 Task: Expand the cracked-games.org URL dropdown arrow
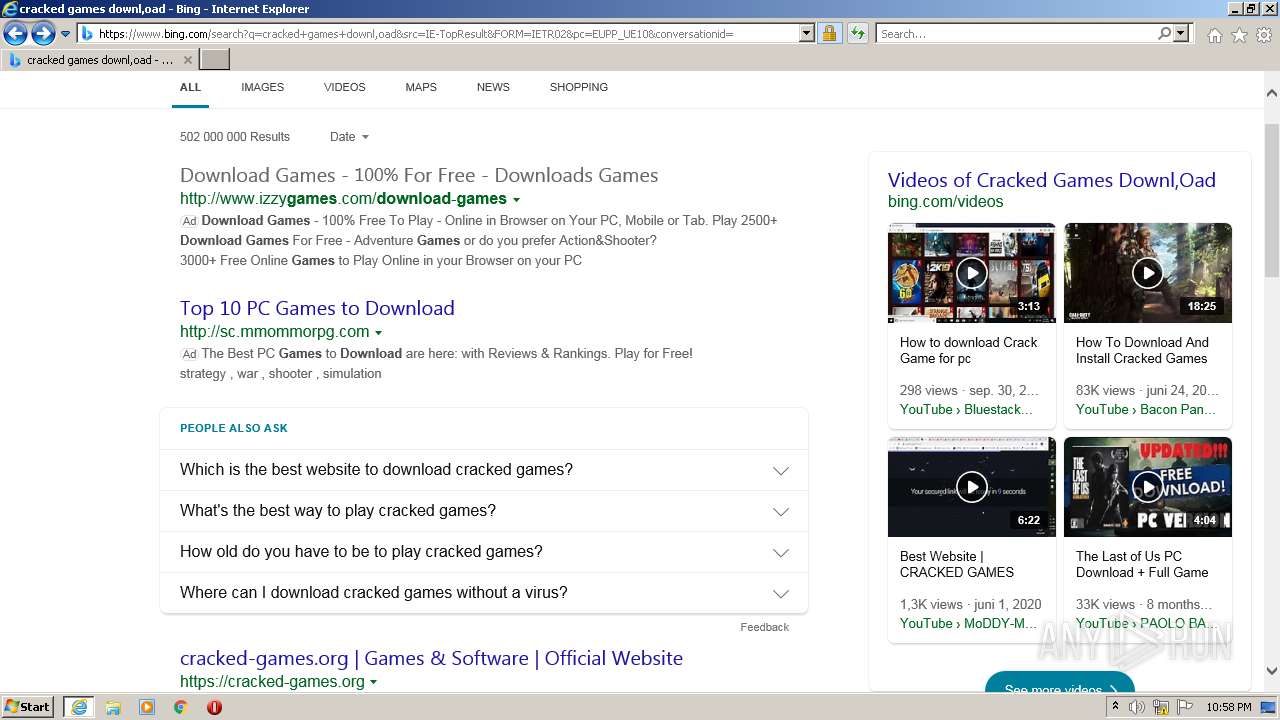[x=373, y=683]
